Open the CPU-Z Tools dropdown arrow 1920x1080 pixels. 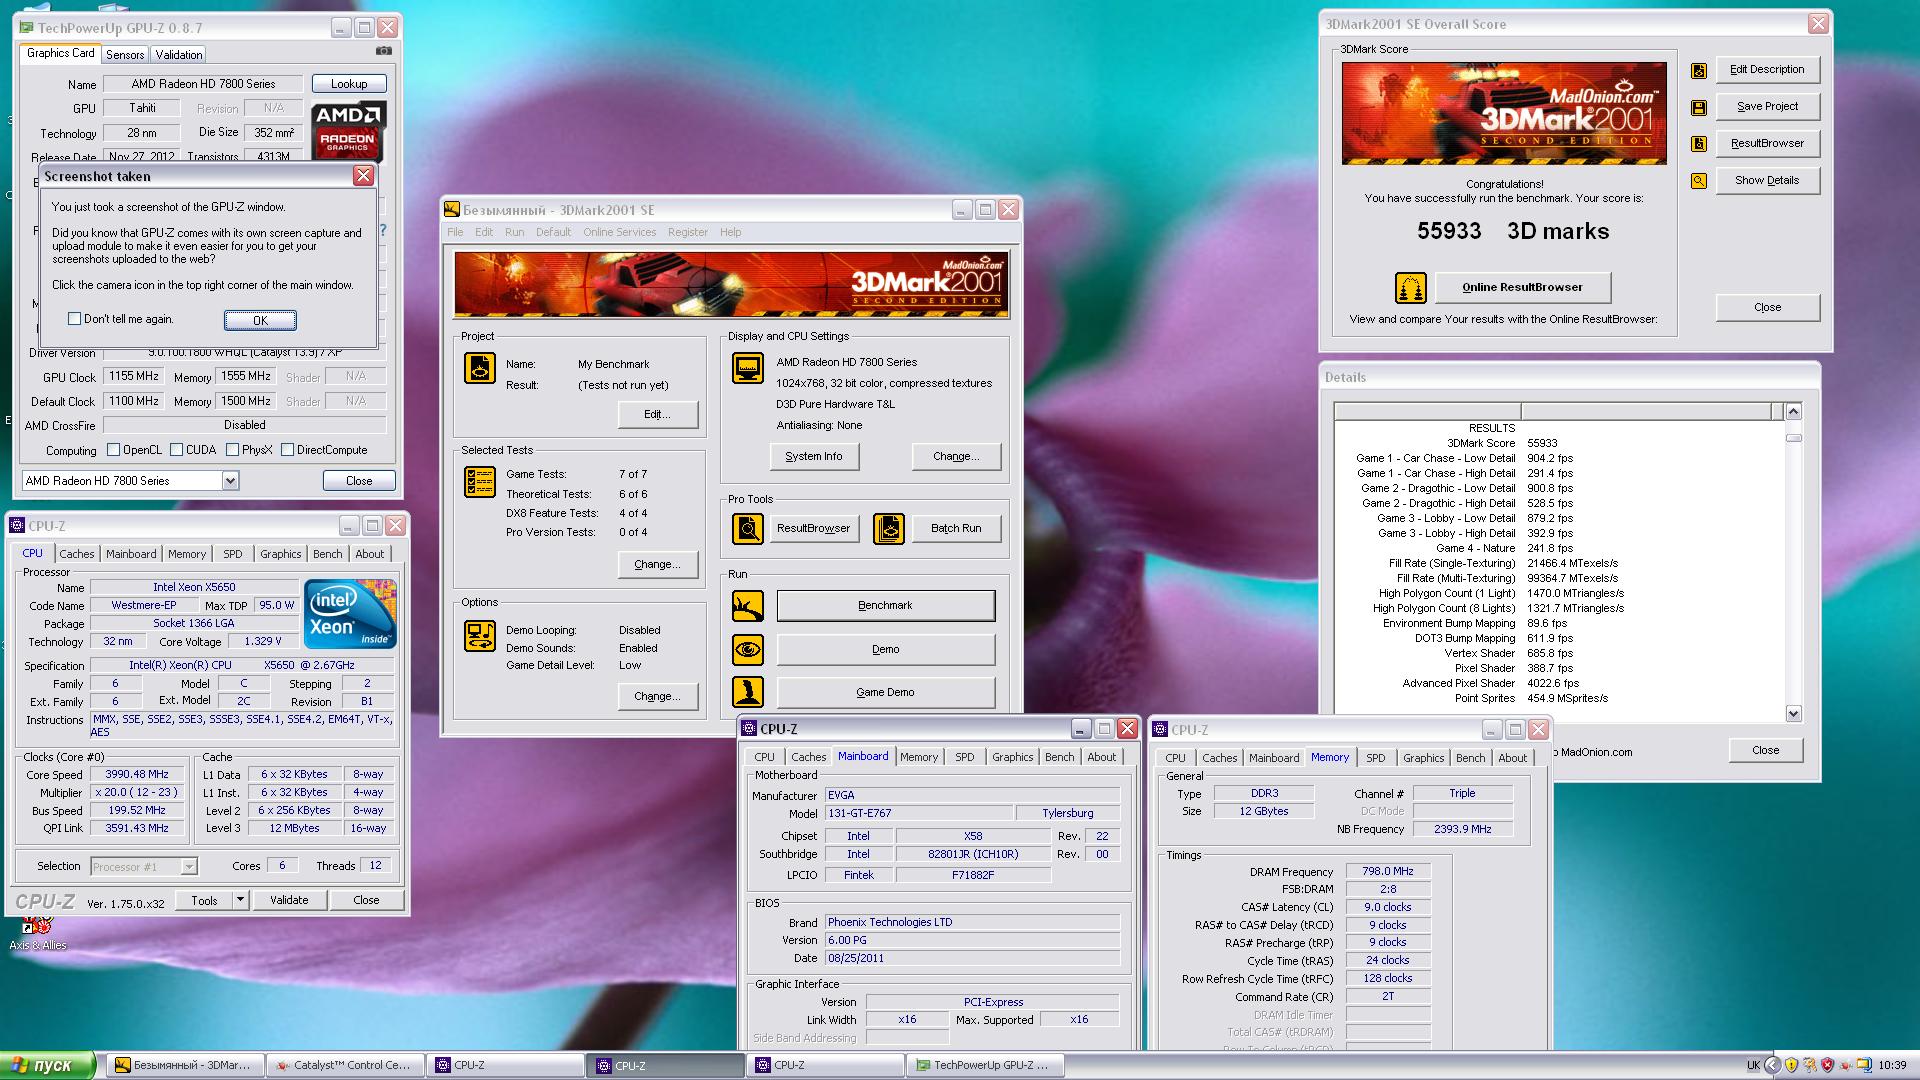[240, 900]
